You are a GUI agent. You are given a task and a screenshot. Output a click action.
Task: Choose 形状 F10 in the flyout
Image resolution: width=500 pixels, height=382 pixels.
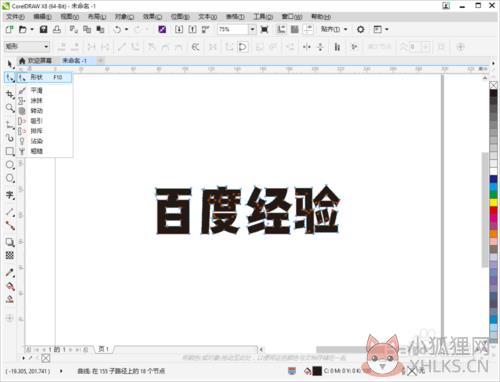[44, 77]
